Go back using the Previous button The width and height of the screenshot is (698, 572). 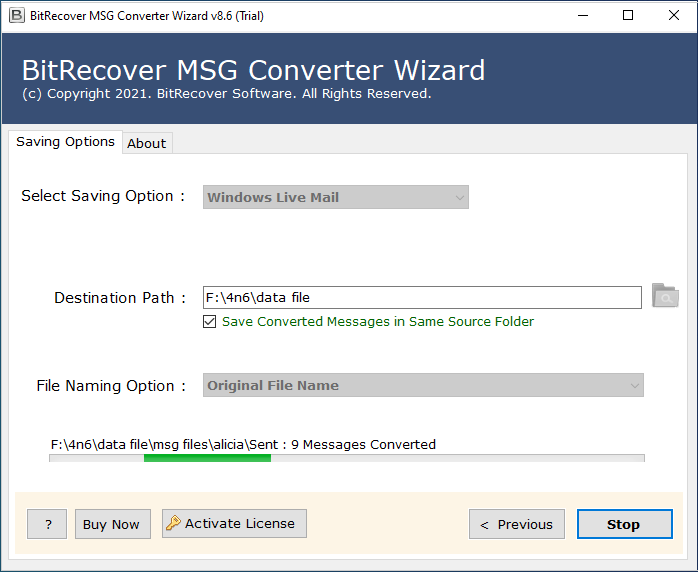[x=517, y=524]
